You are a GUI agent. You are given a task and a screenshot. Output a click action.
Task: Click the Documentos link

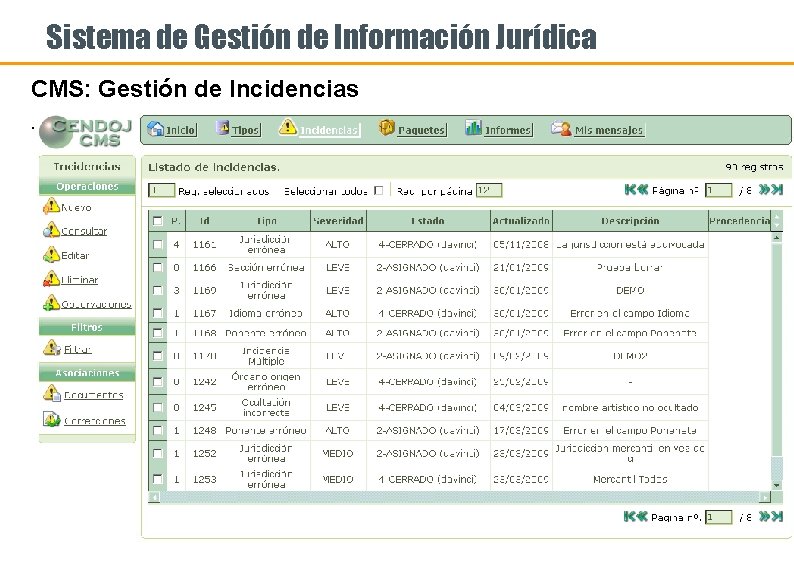[x=94, y=395]
